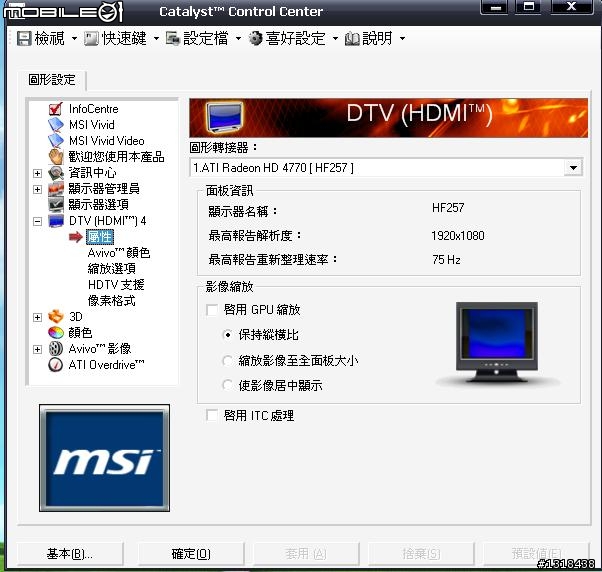Select the 保持縱橫比 radio button
This screenshot has width=602, height=572.
click(228, 335)
